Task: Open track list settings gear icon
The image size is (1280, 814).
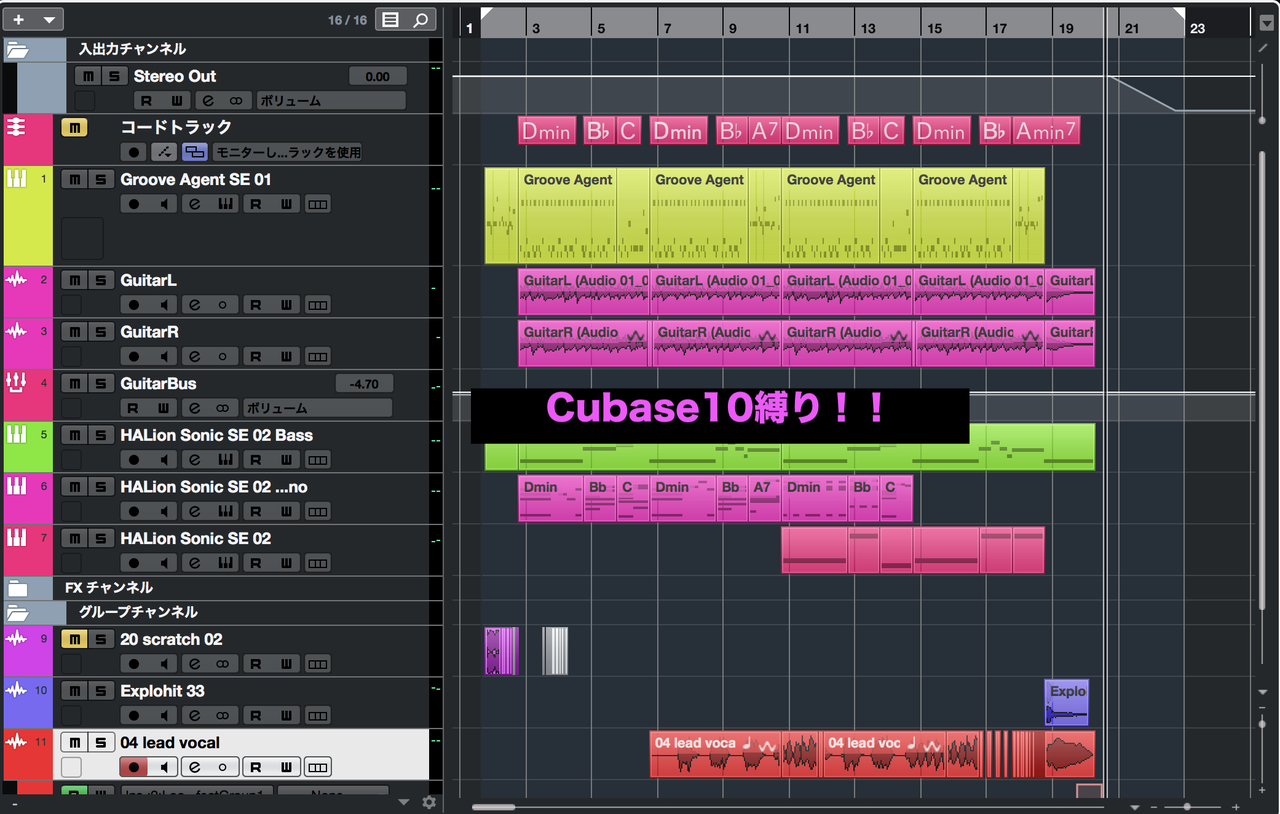Action: point(429,802)
